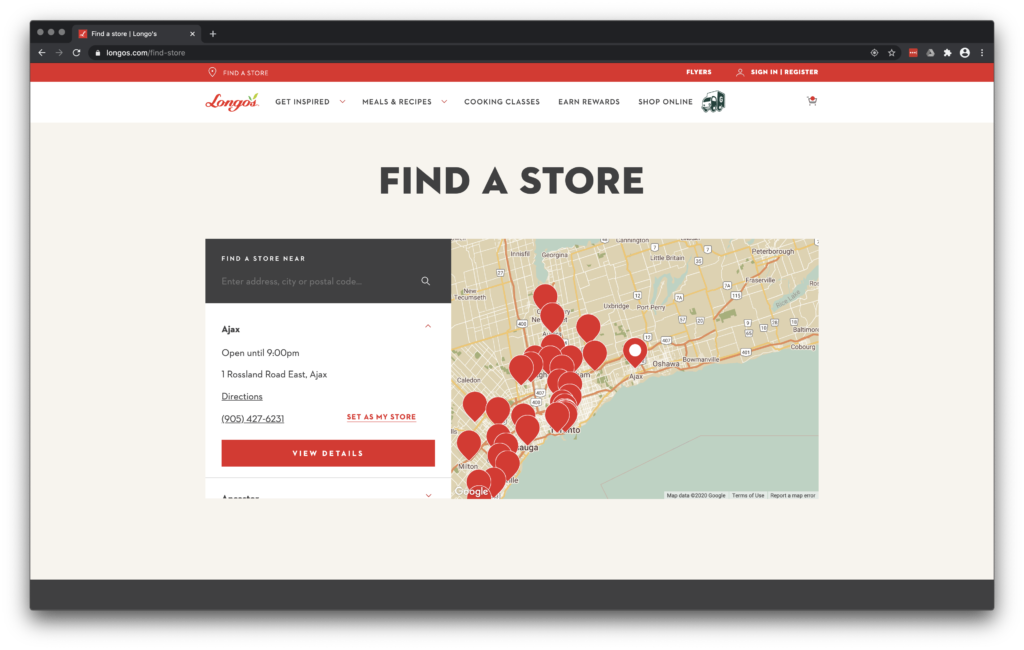Open Directions link for Ajax store
The width and height of the screenshot is (1024, 650).
tap(242, 397)
